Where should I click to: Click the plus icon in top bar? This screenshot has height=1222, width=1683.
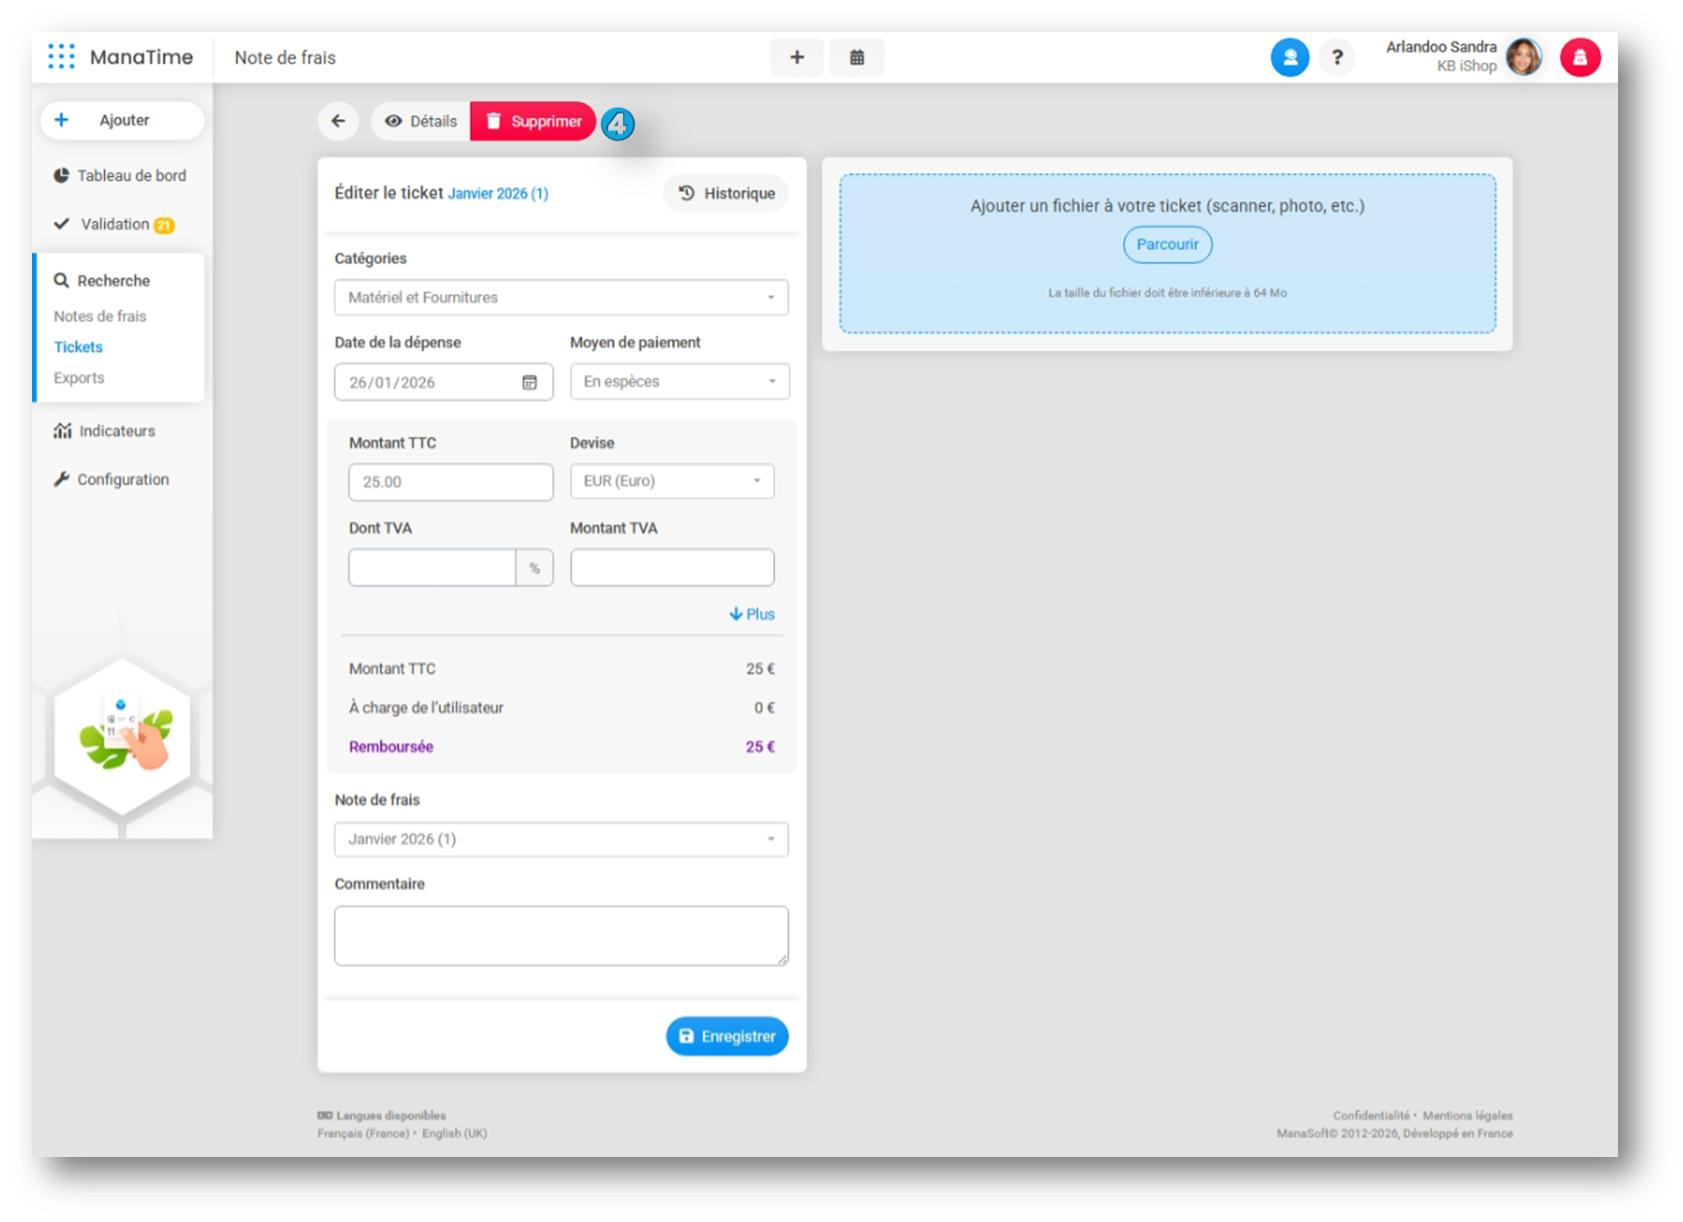click(x=796, y=58)
